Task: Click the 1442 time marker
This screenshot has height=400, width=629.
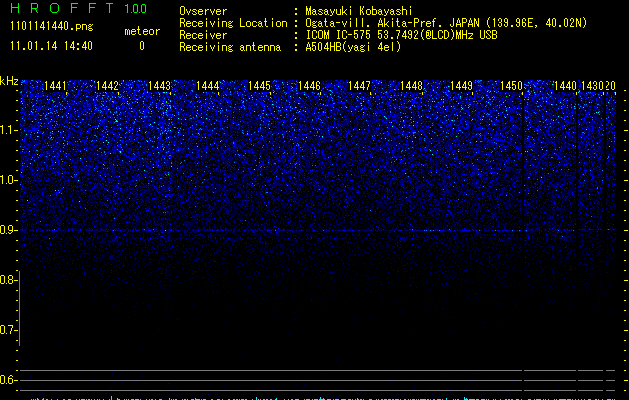Action: (108, 86)
